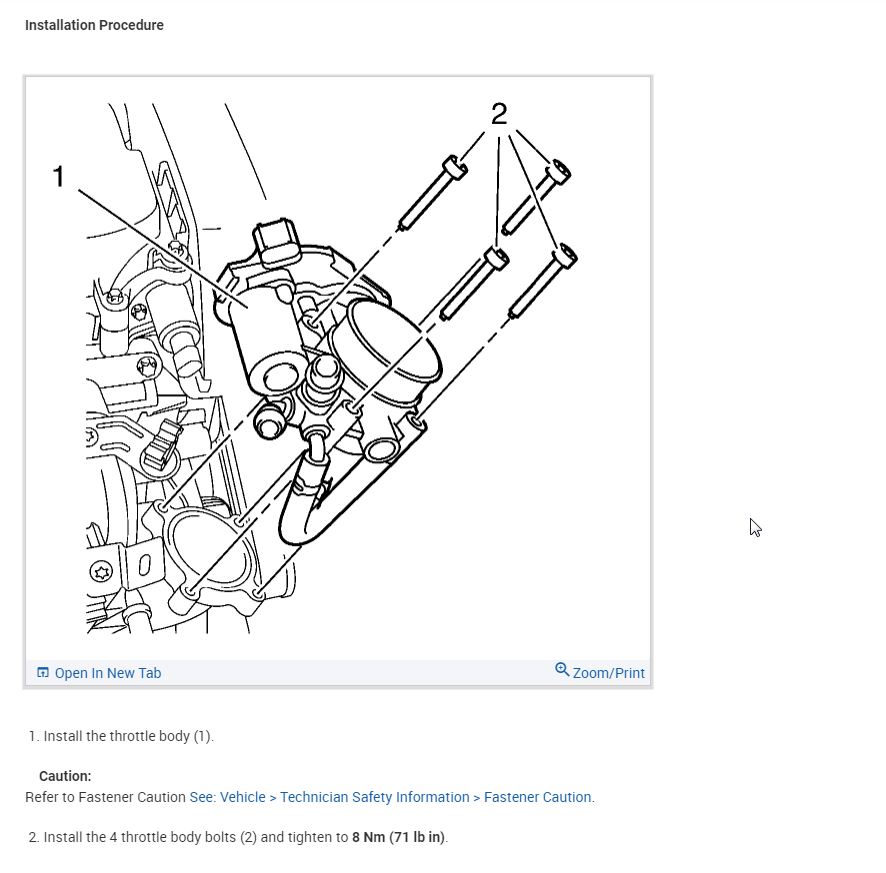Click the bold Caution: label

(65, 776)
